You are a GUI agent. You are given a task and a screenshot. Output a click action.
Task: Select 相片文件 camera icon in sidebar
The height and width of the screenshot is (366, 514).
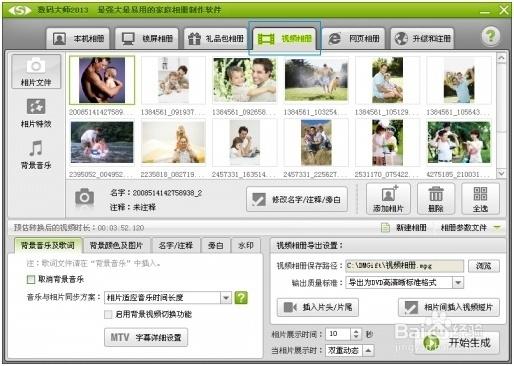coord(36,72)
